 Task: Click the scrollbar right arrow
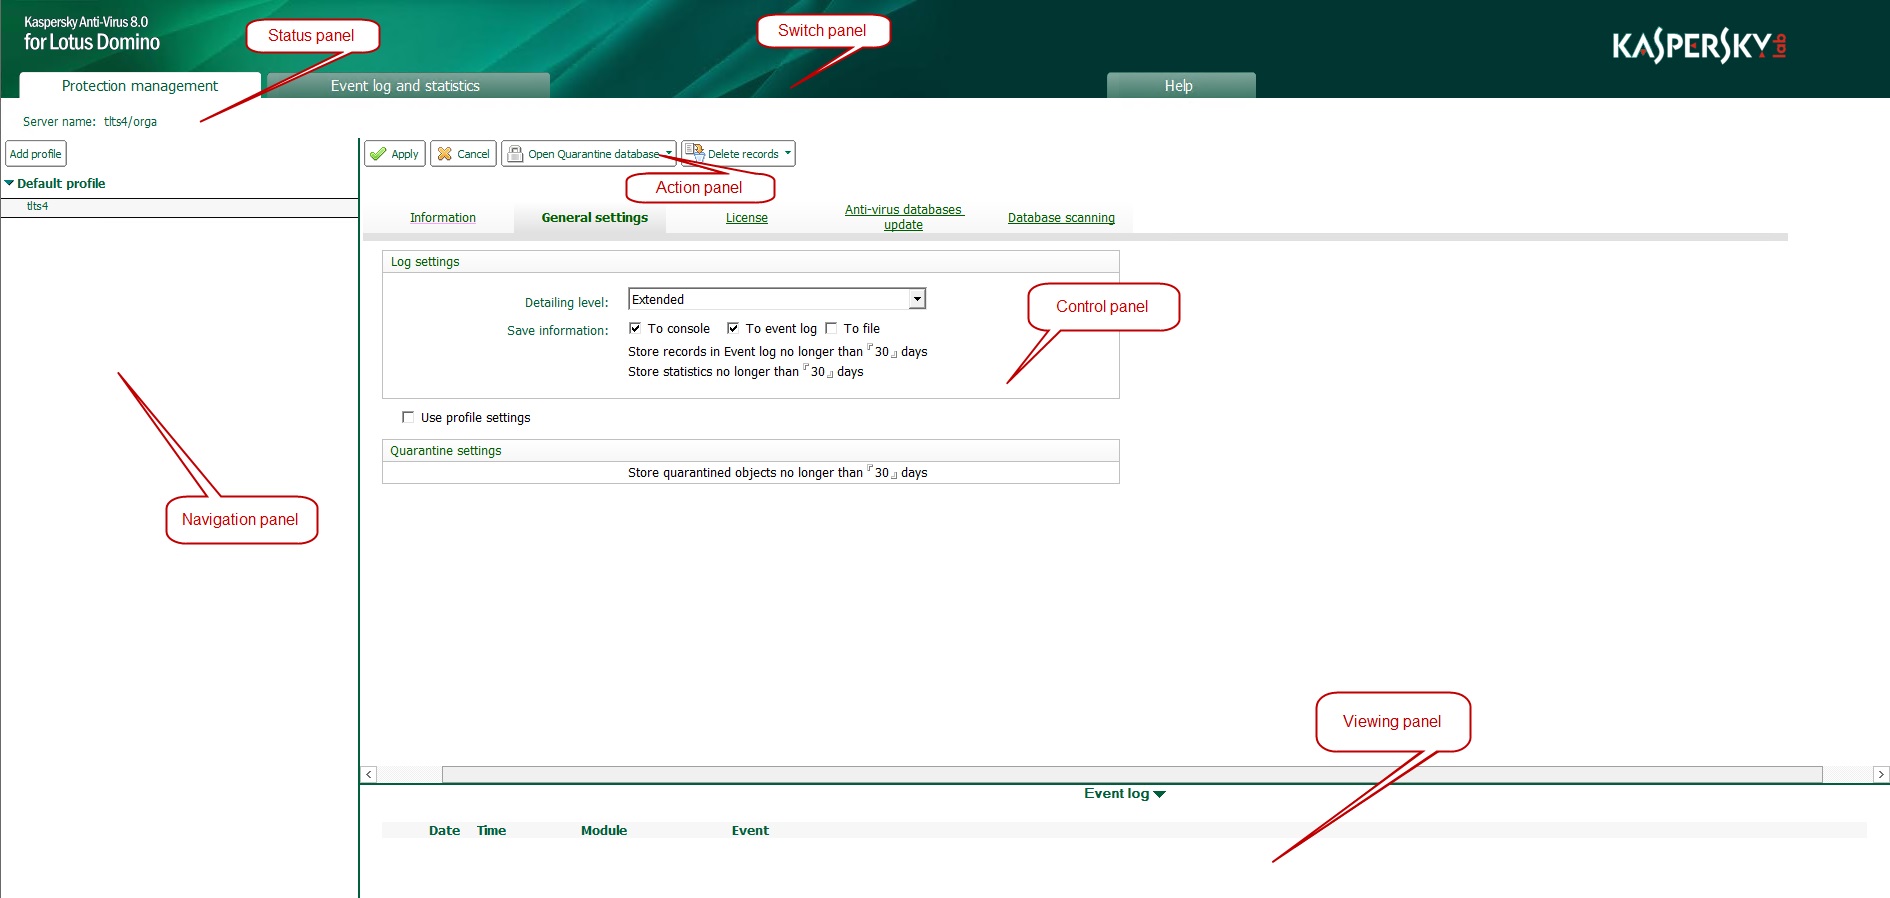point(1881,774)
